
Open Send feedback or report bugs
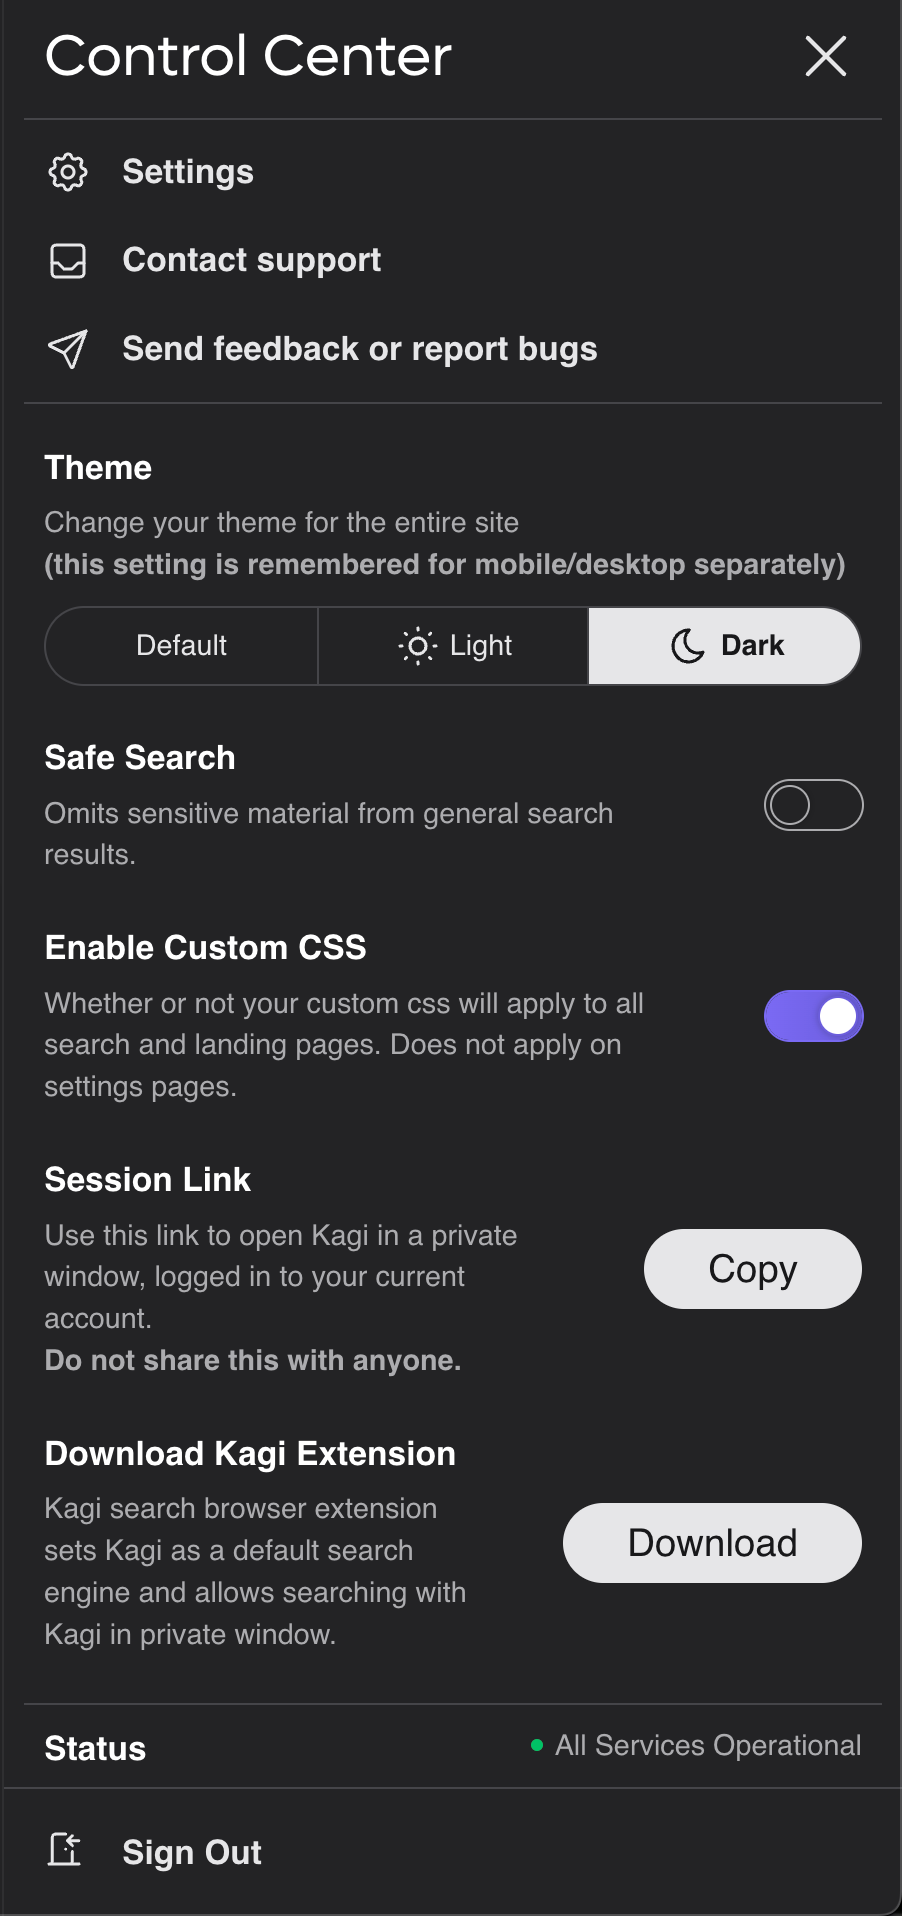(359, 349)
